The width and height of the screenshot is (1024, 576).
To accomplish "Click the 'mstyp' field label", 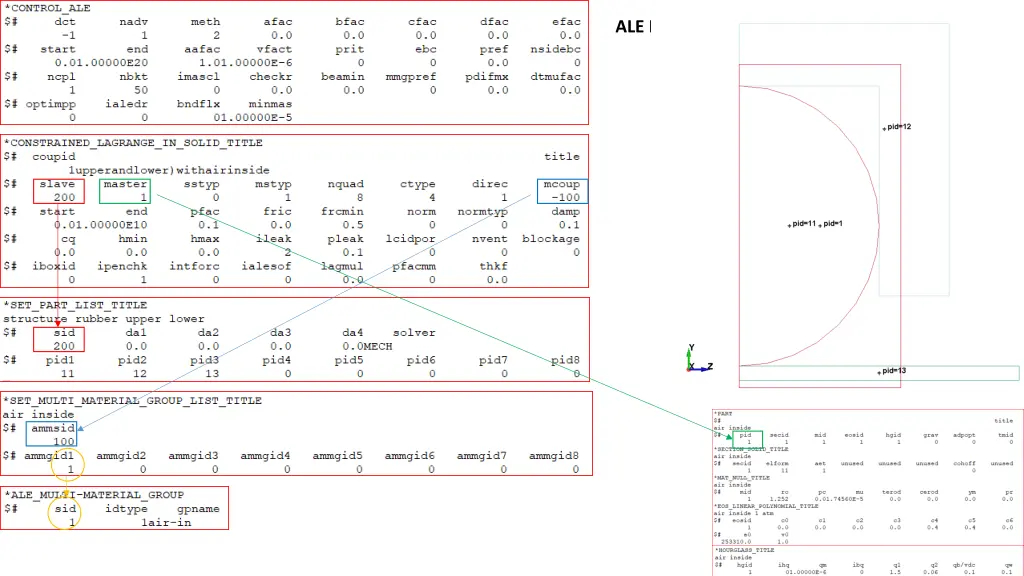I will (x=273, y=184).
